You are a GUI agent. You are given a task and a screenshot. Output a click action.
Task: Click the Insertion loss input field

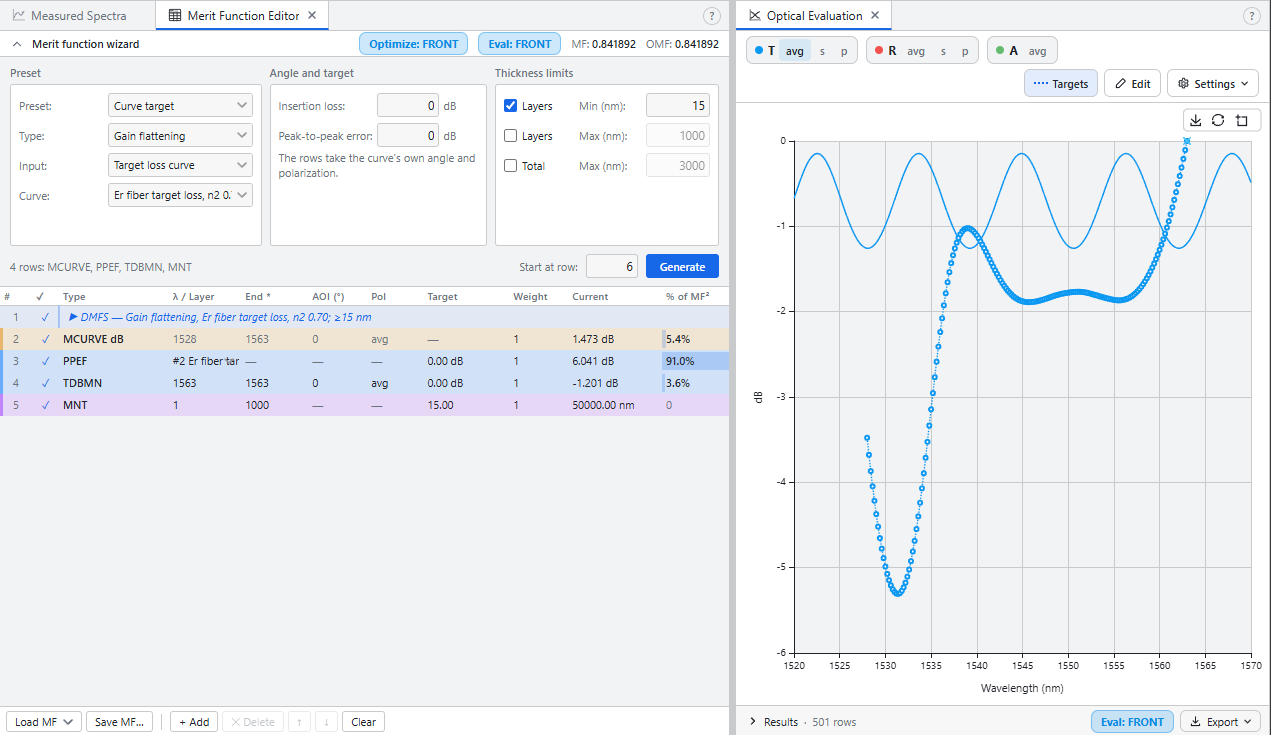coord(407,105)
